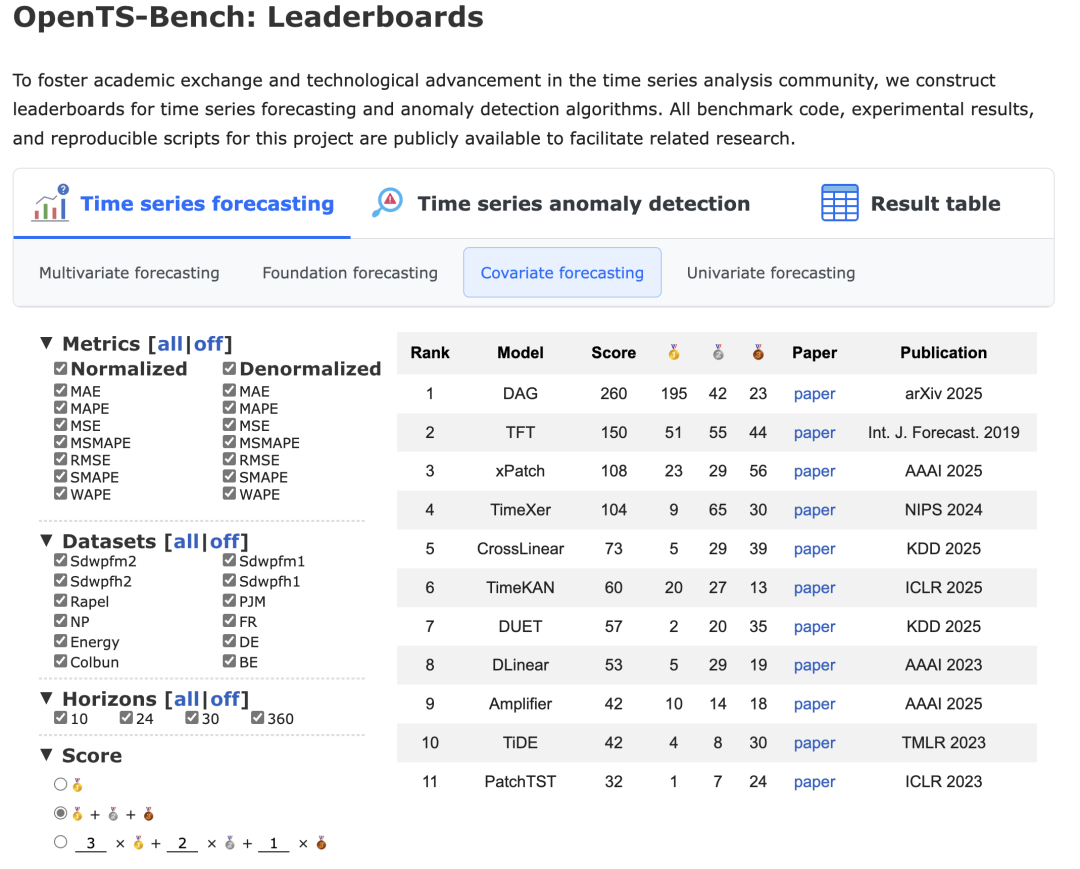Toggle the Denormalized checkbox
This screenshot has width=1080, height=869.
click(229, 368)
